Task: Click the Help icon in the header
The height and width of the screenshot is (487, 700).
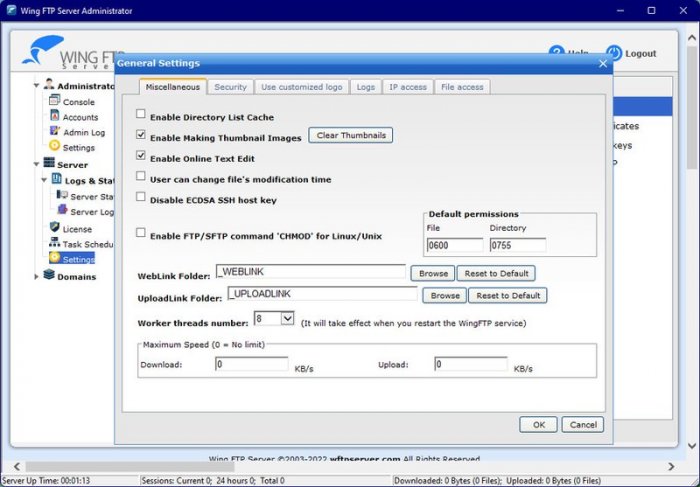Action: (x=556, y=52)
